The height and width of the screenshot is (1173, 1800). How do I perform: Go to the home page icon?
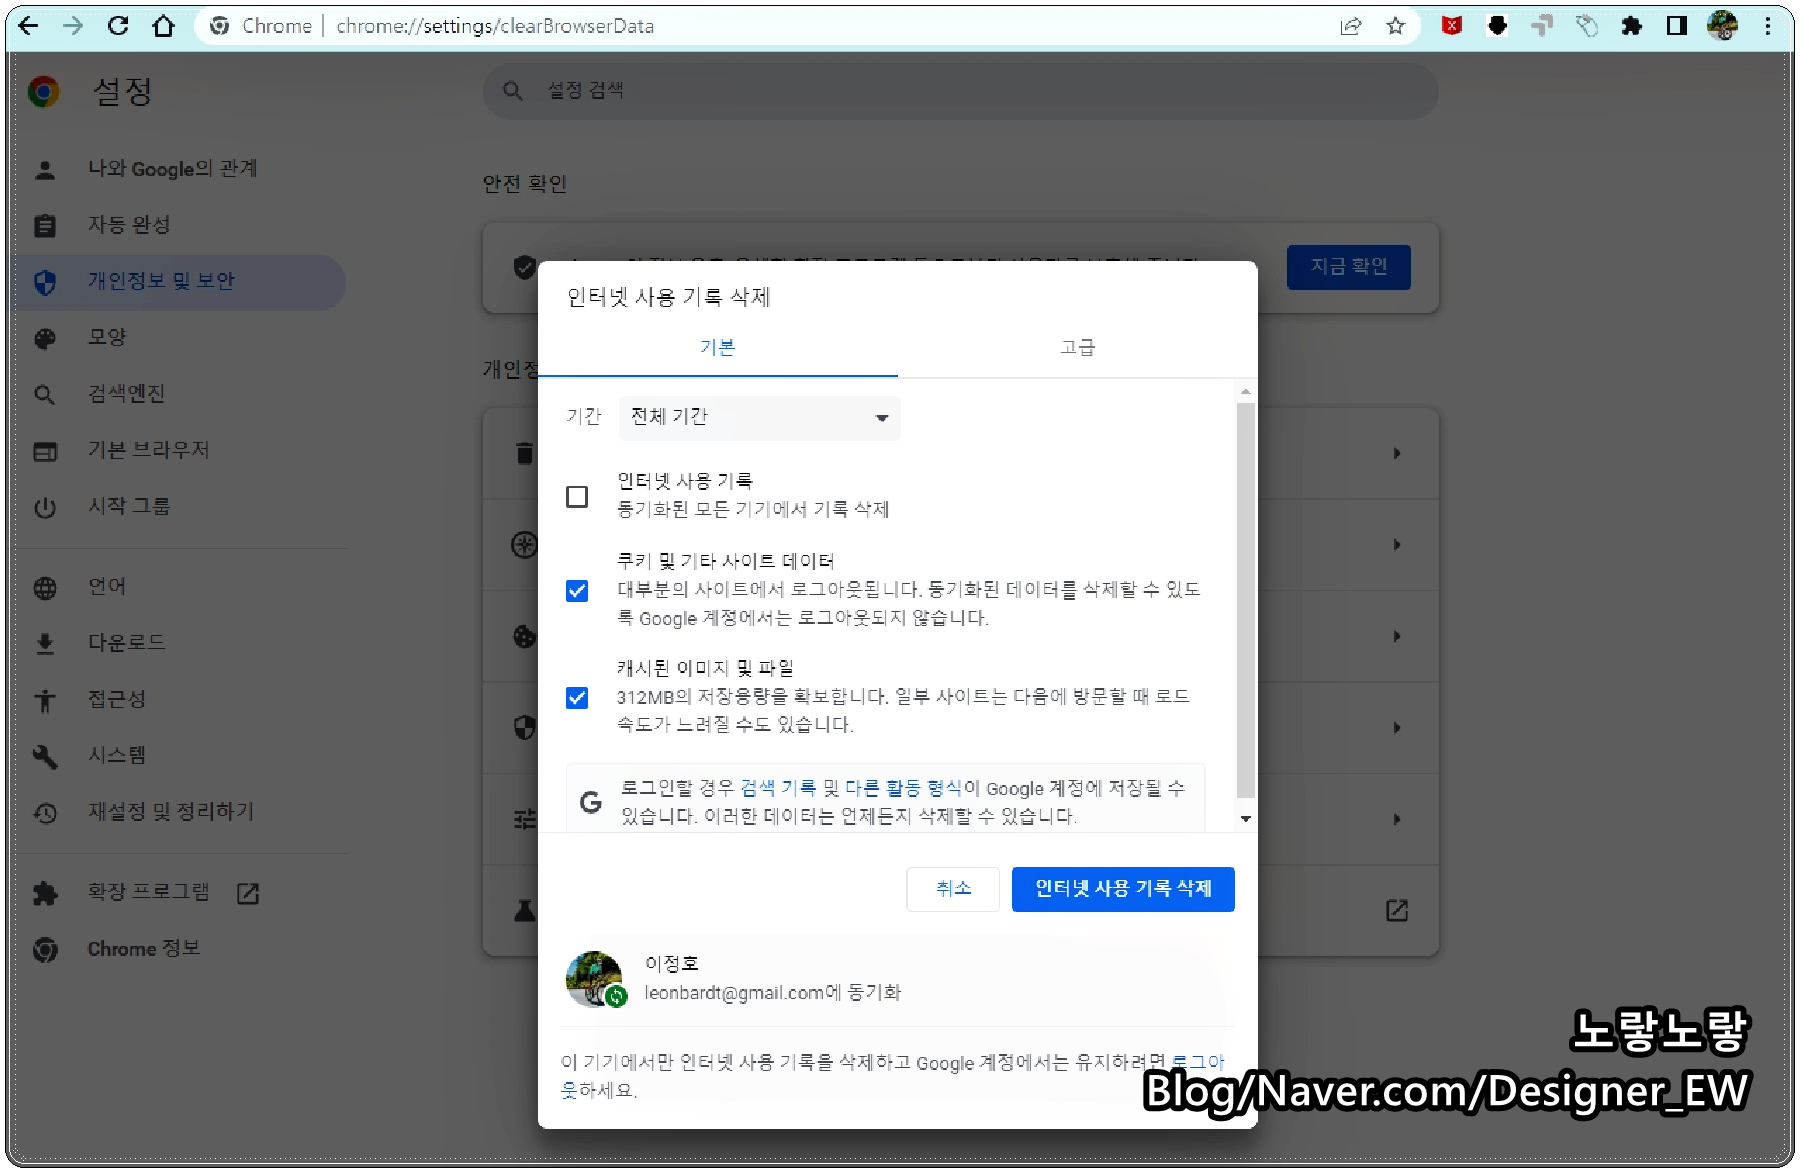click(x=163, y=26)
